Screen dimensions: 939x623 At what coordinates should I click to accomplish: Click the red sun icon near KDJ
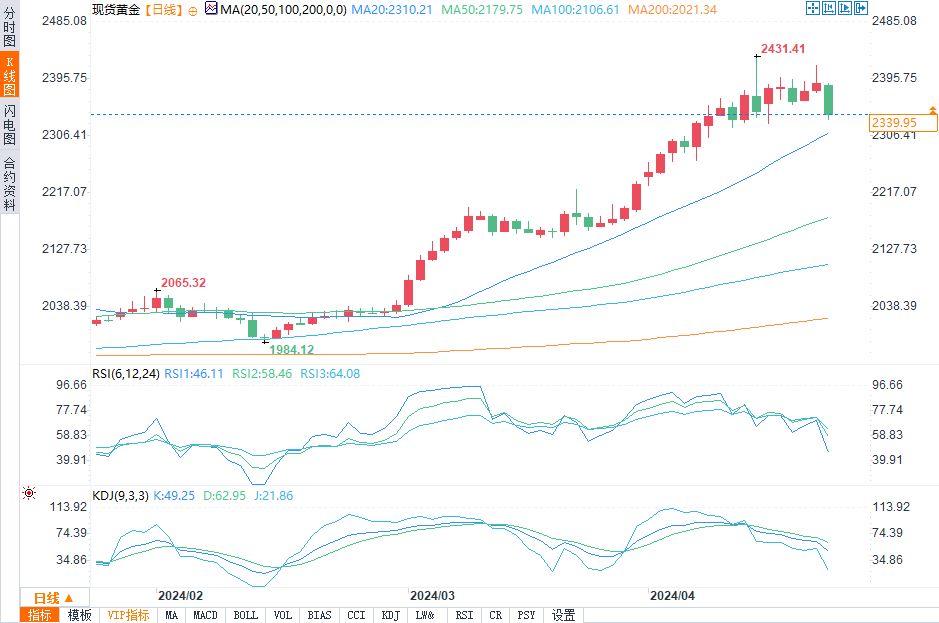point(28,493)
